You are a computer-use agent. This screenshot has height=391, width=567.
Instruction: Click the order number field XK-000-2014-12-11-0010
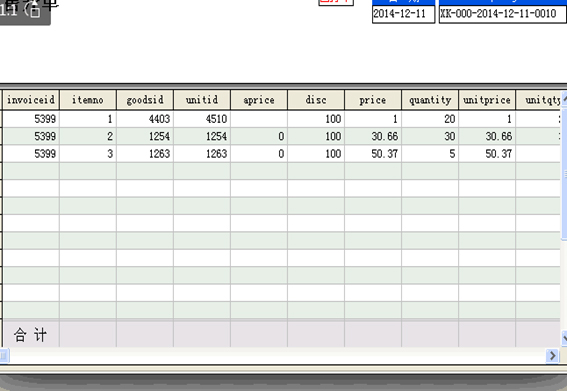(x=503, y=14)
